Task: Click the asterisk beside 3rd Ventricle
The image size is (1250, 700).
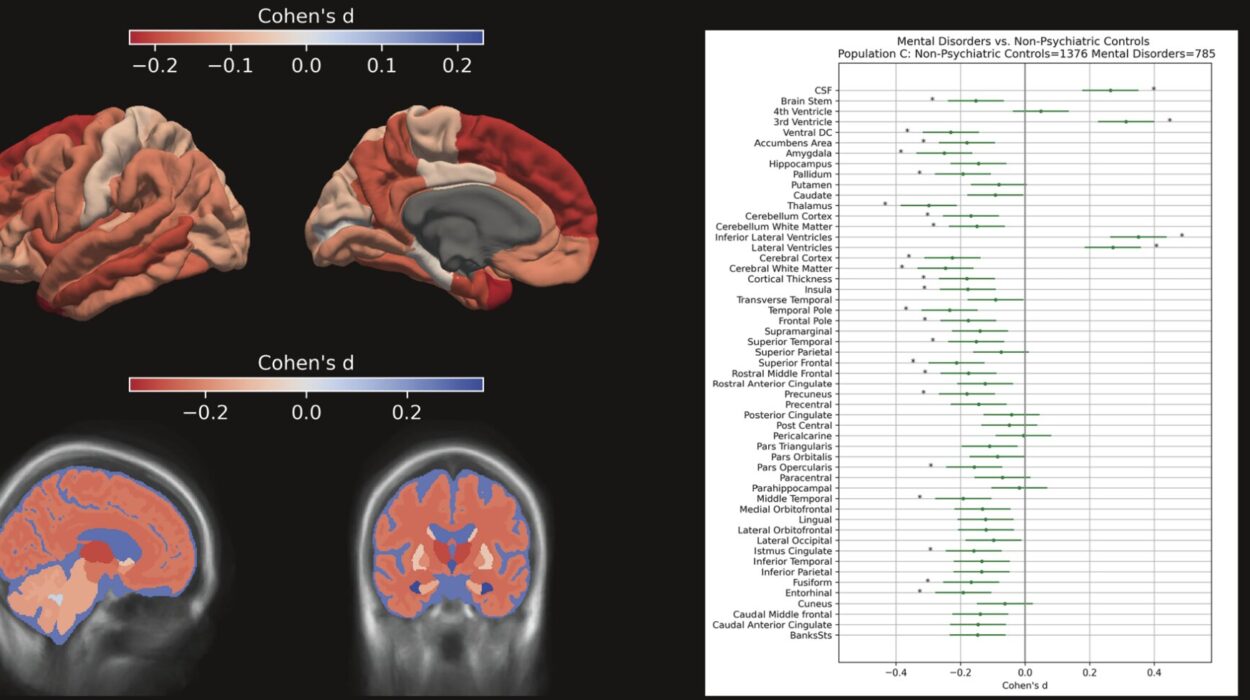Action: 1170,121
